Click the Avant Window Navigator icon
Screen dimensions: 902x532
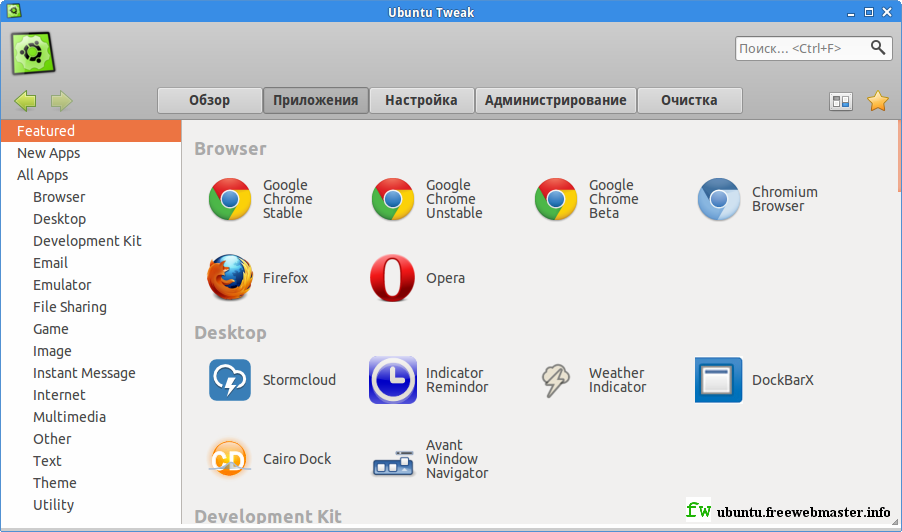coord(393,463)
